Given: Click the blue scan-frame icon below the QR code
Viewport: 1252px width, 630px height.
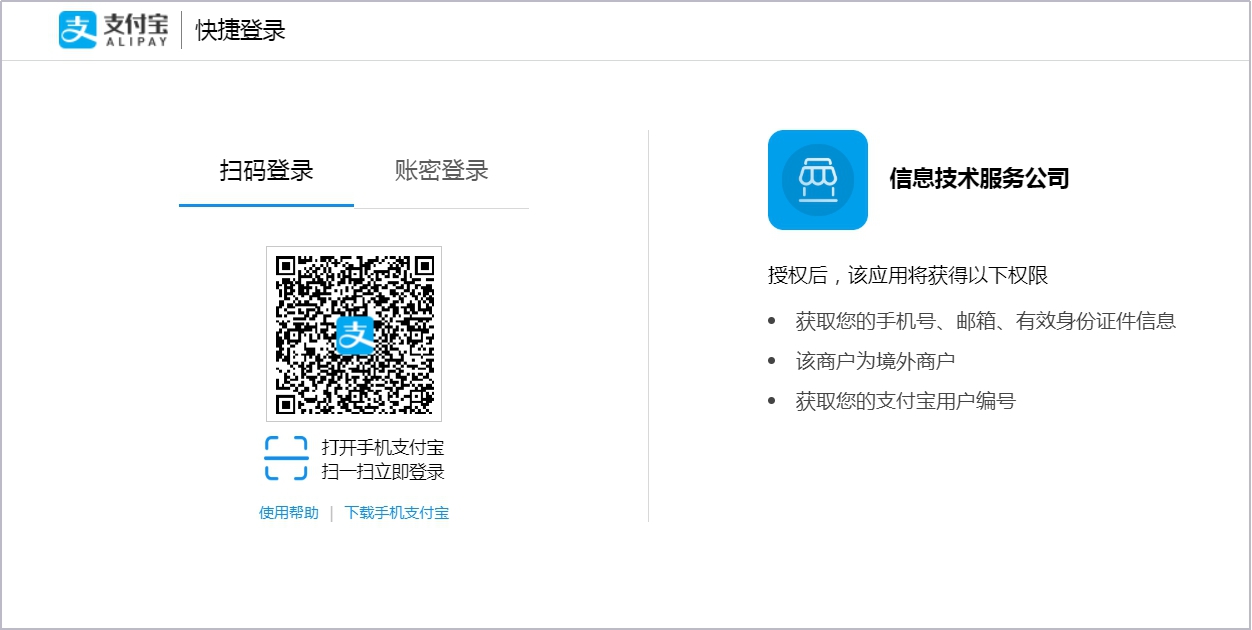Looking at the screenshot, I should [285, 457].
